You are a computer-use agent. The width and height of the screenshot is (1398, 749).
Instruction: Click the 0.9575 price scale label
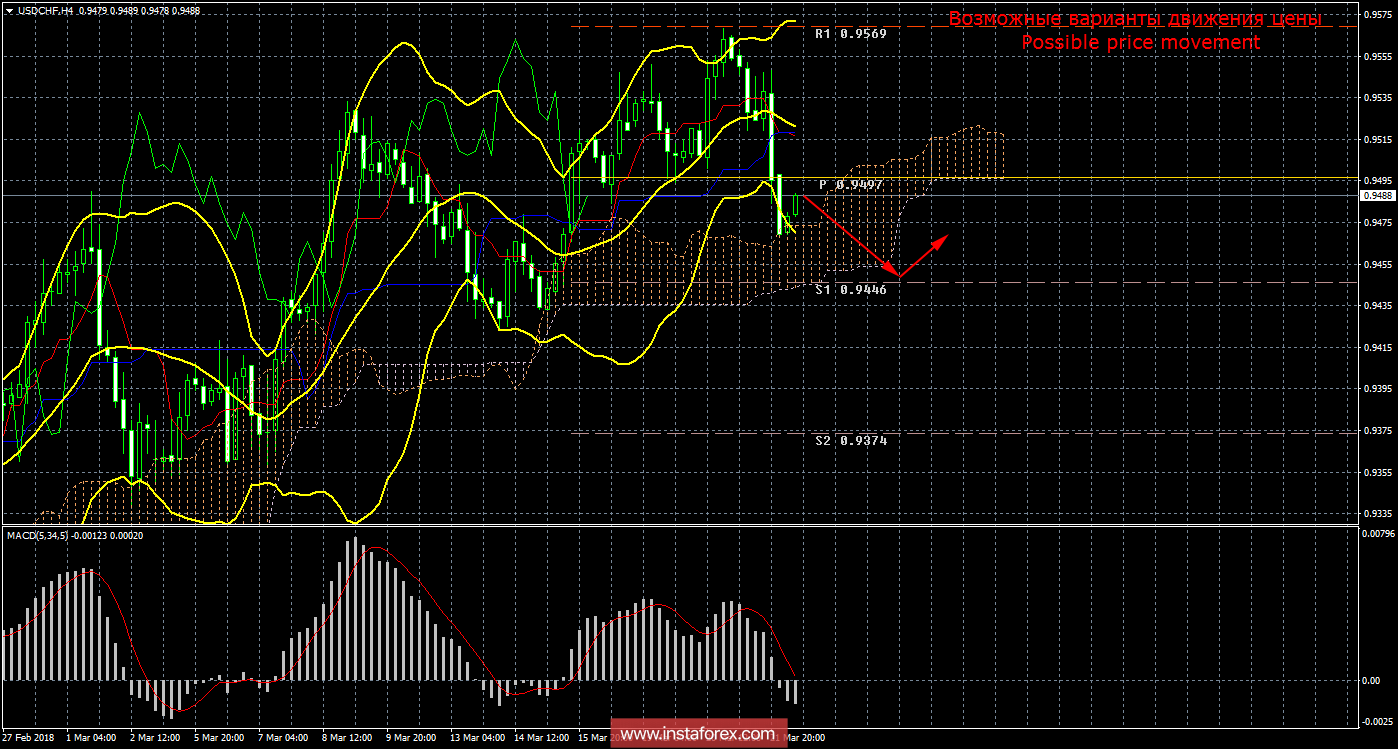1375,15
